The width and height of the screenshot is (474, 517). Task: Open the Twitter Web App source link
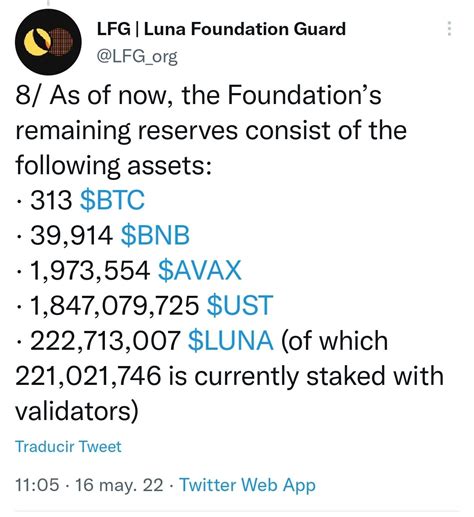point(247,485)
